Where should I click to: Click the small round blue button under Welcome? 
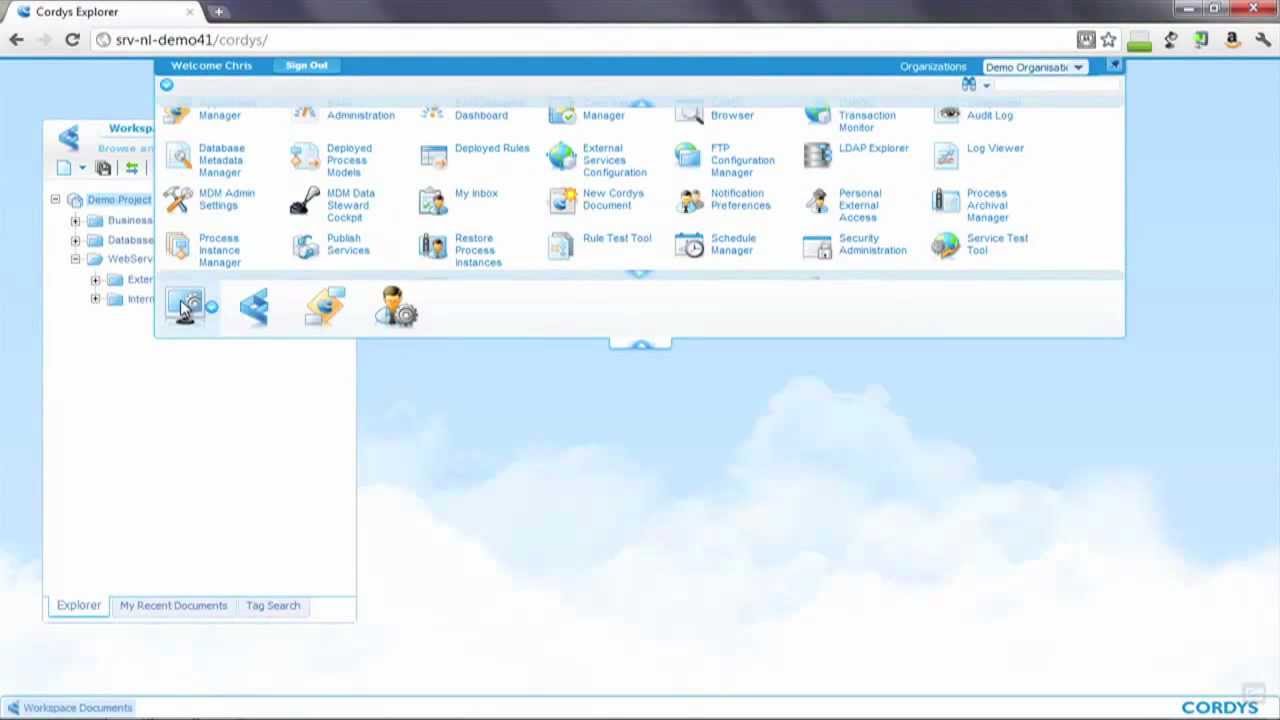point(167,85)
